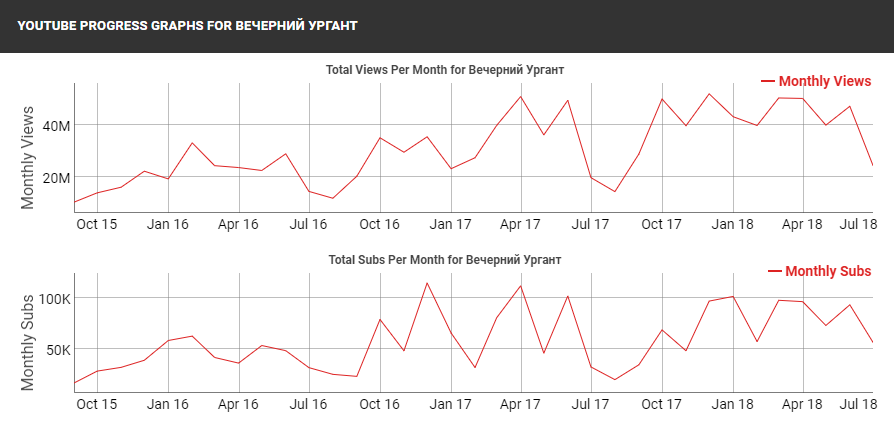Click the 20M label on views axis
The height and width of the screenshot is (421, 894).
click(57, 177)
